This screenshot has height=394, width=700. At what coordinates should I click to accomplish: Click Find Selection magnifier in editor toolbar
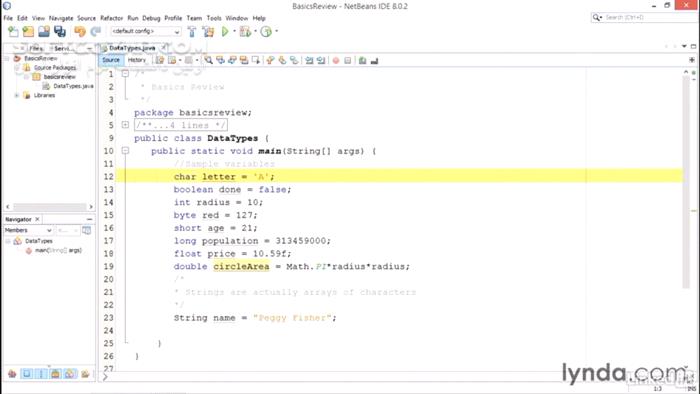(x=208, y=60)
